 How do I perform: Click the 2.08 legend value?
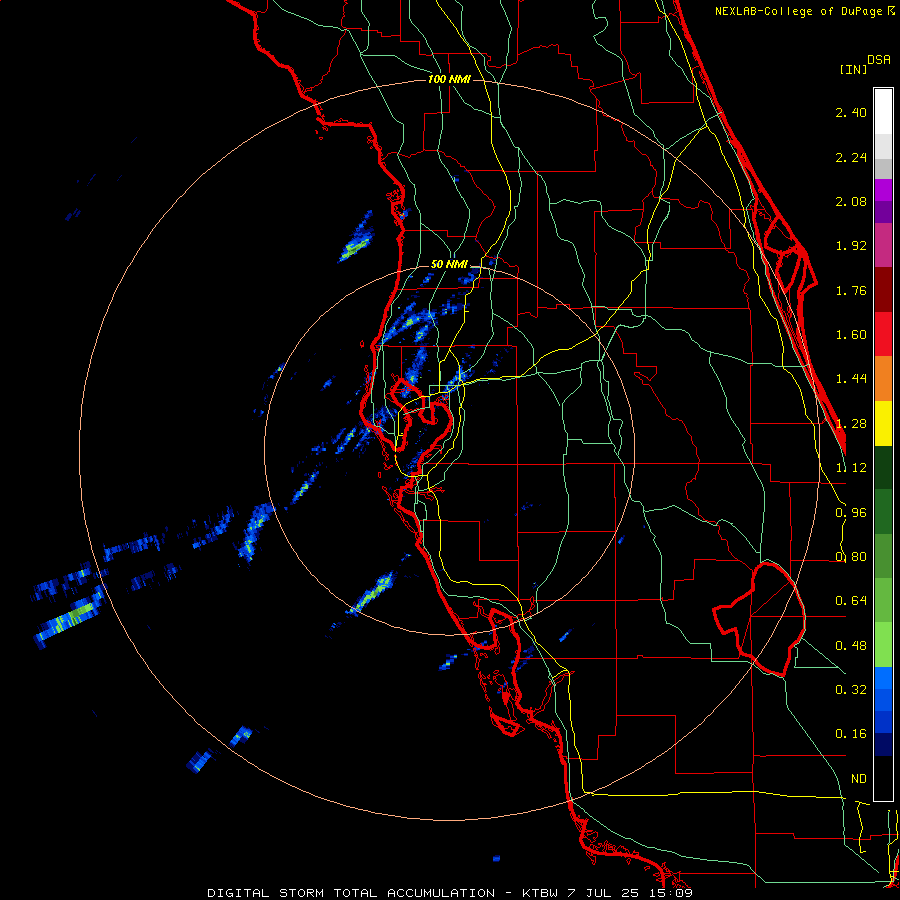pos(851,201)
